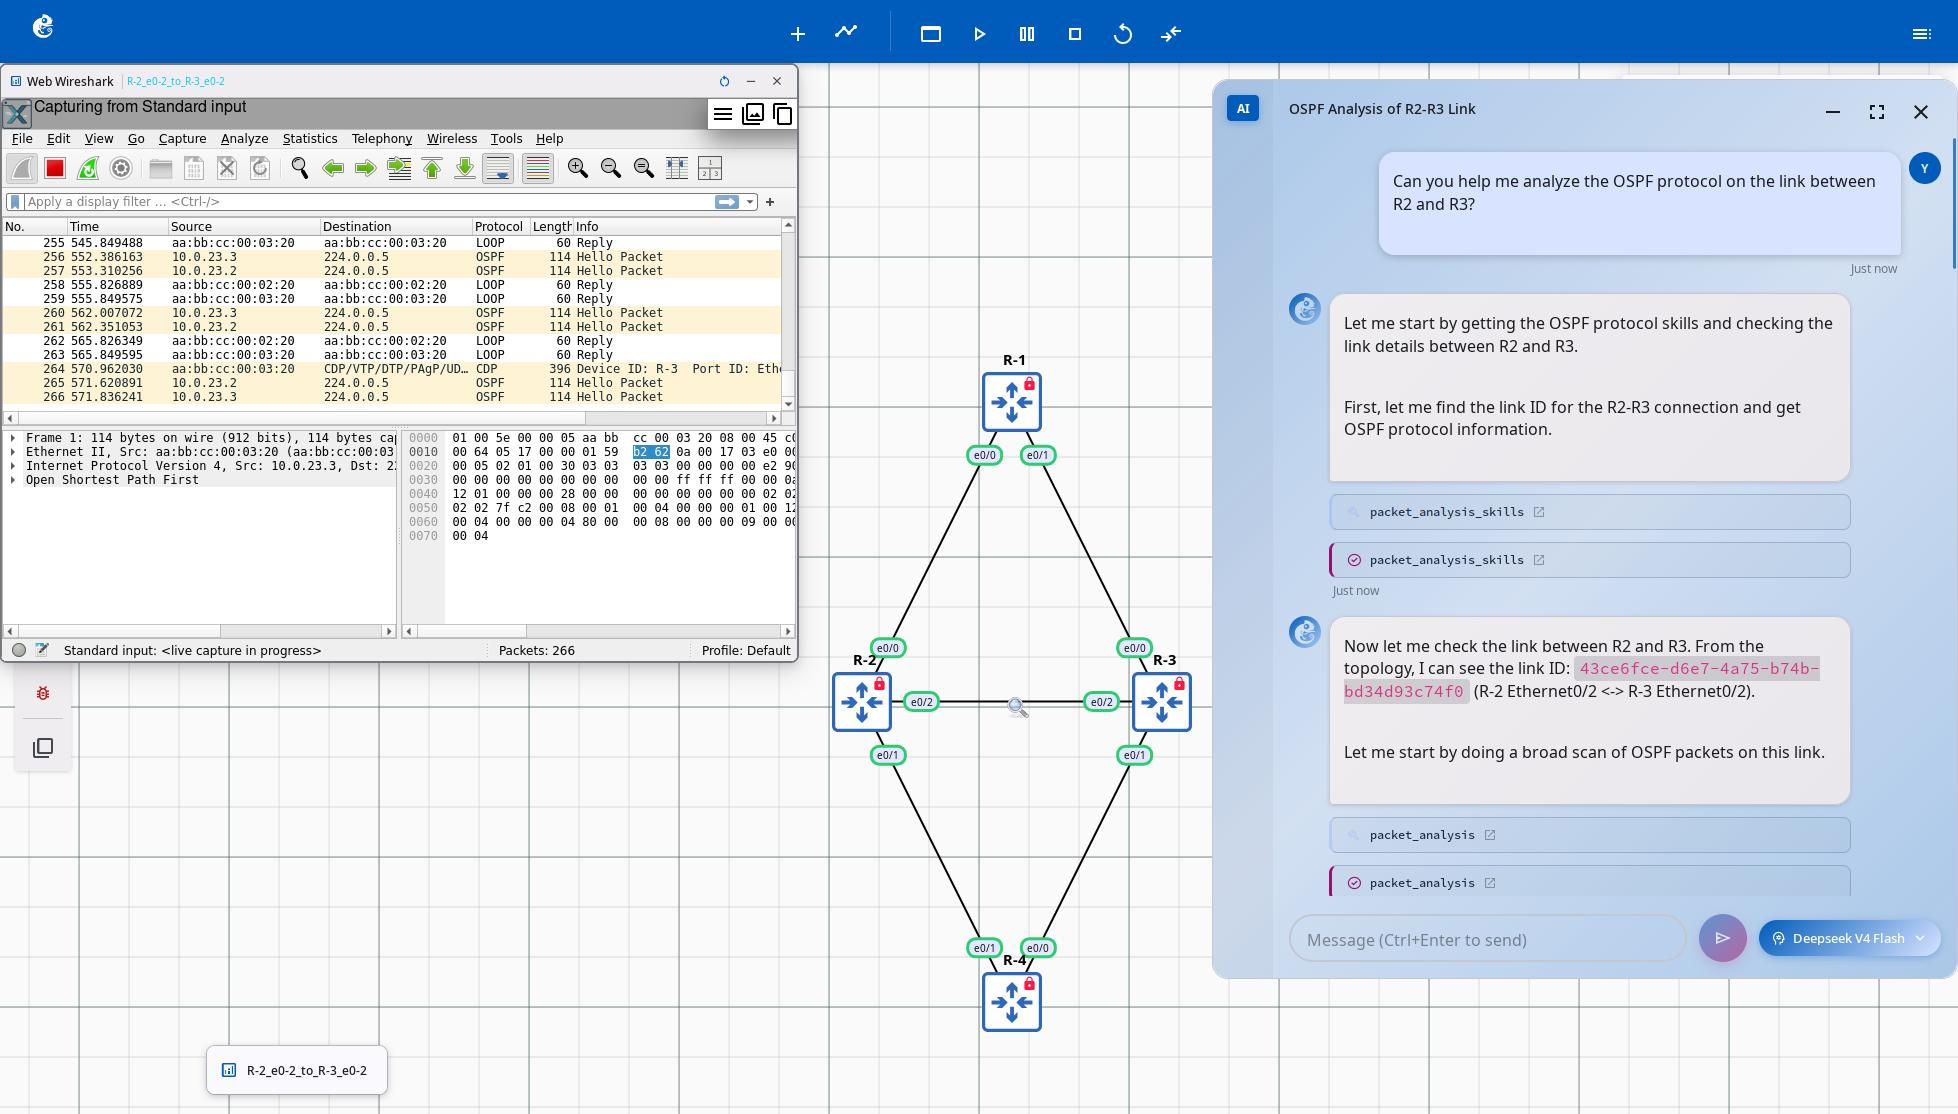This screenshot has width=1958, height=1114.
Task: Open the Wireshark Tools menu
Action: pos(506,139)
